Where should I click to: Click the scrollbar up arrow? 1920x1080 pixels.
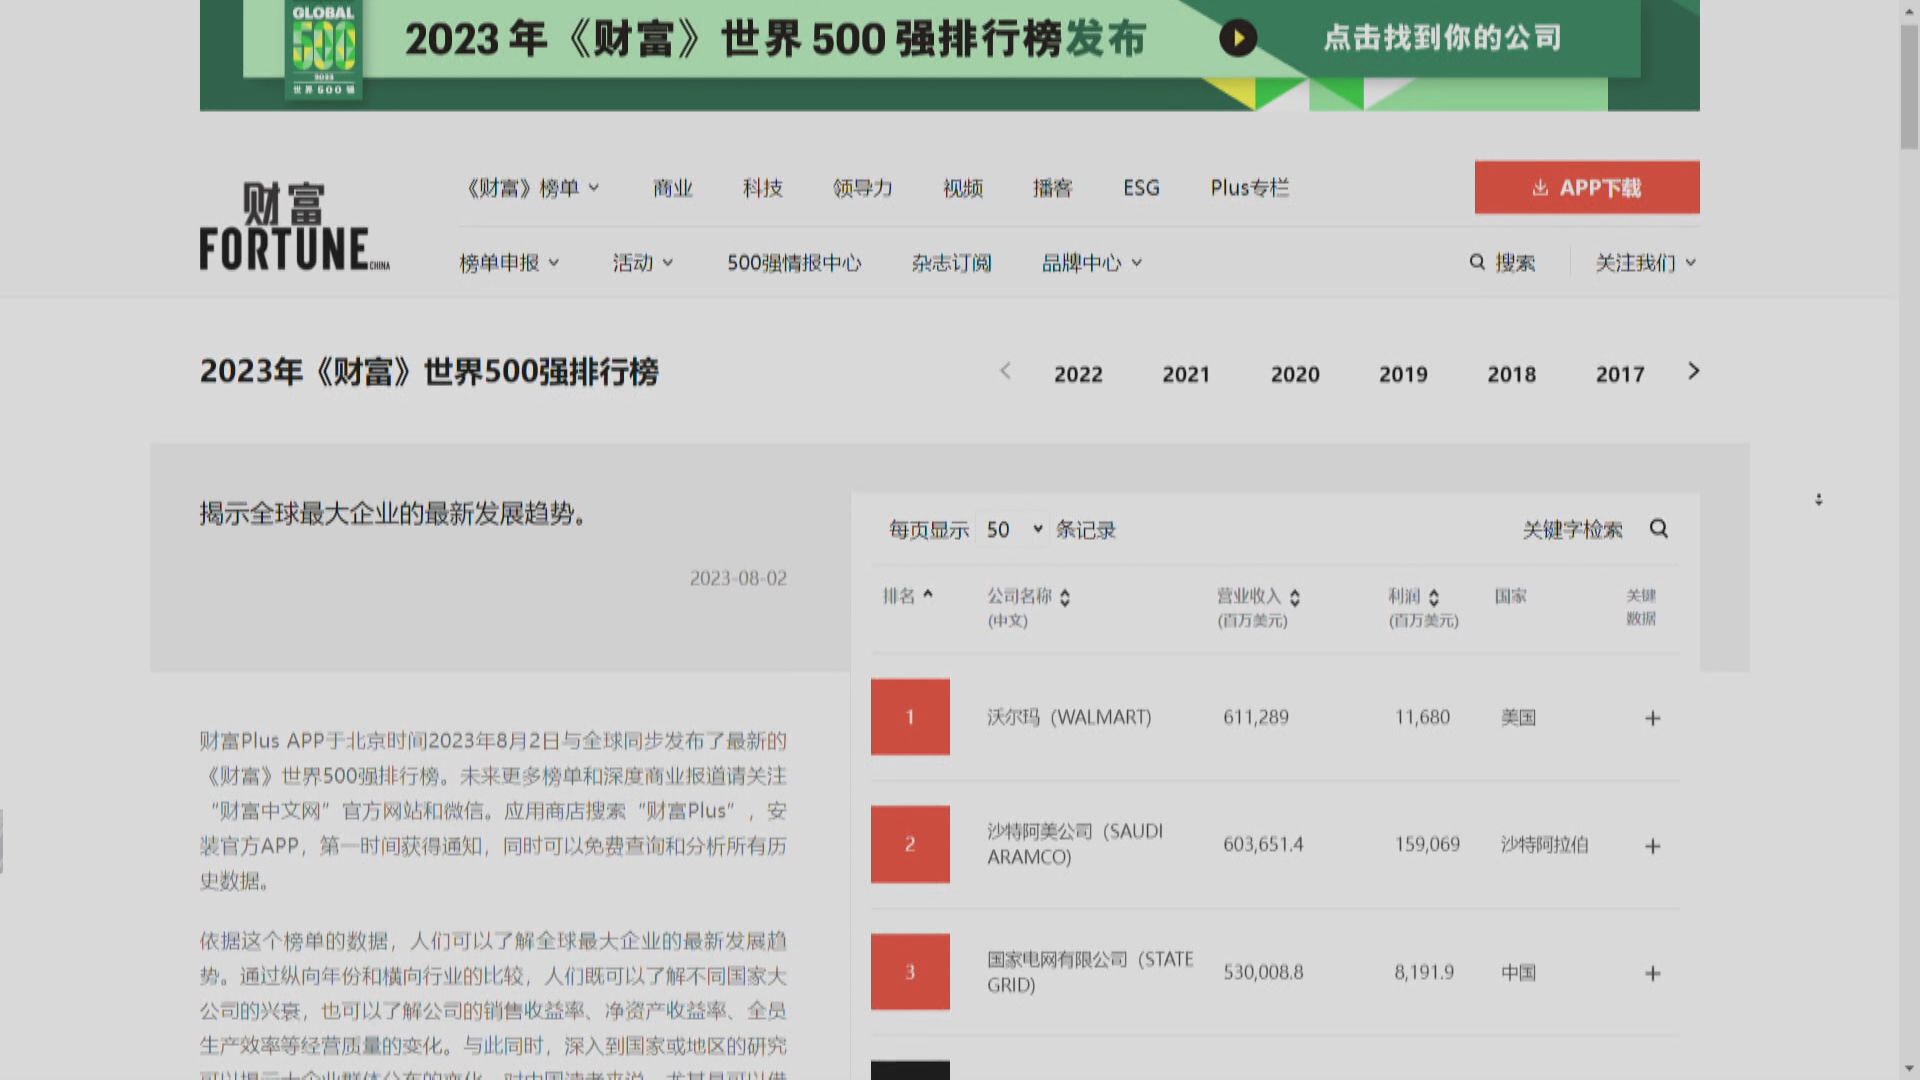click(1909, 10)
